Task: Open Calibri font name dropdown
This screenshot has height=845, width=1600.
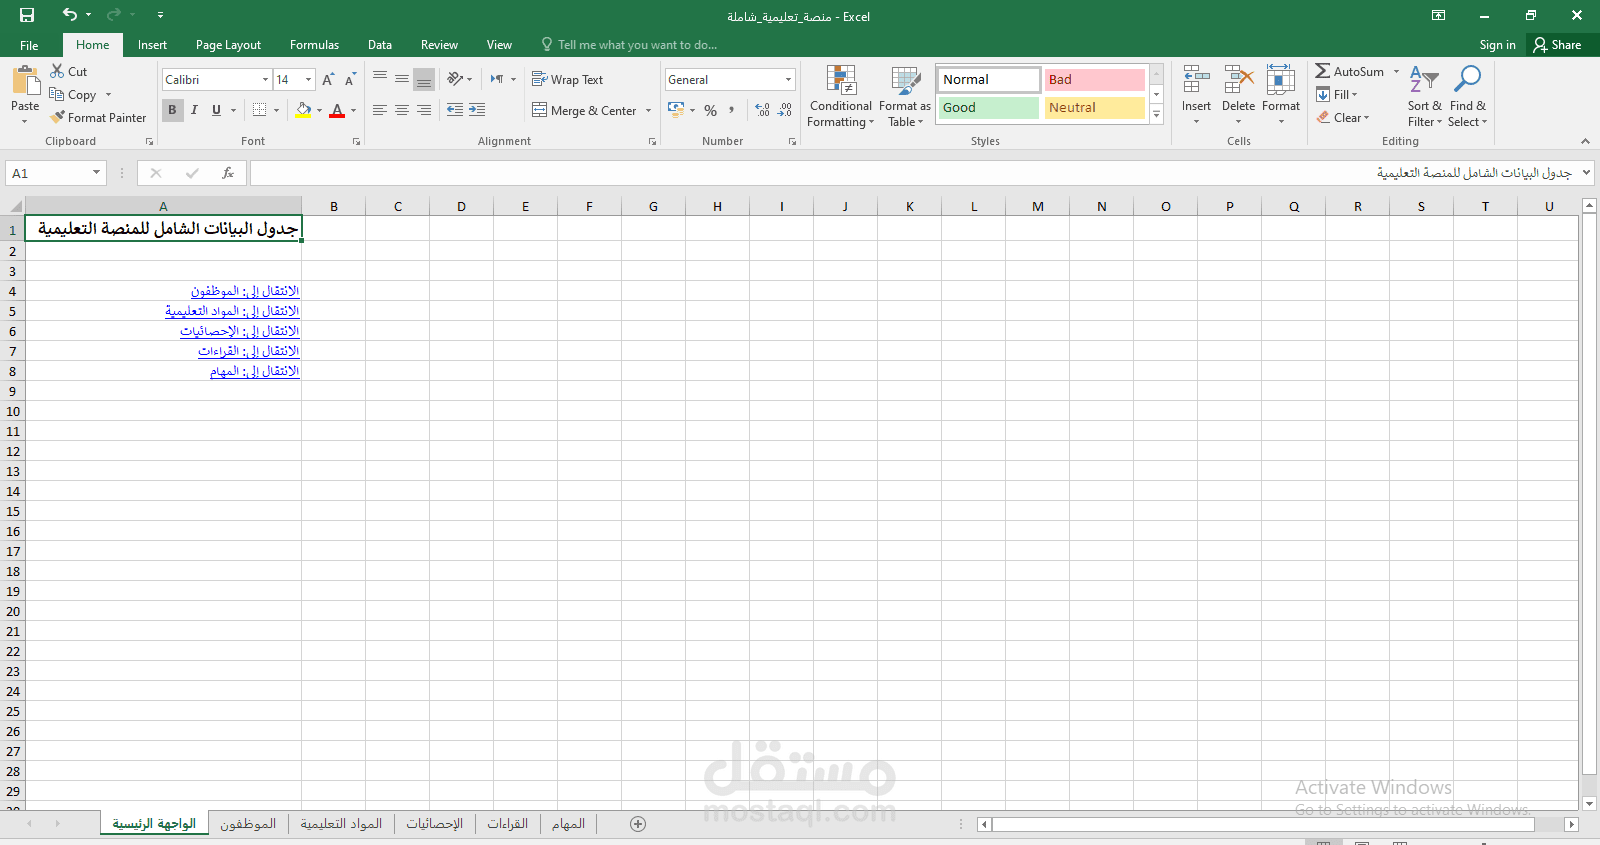Action: (x=265, y=79)
